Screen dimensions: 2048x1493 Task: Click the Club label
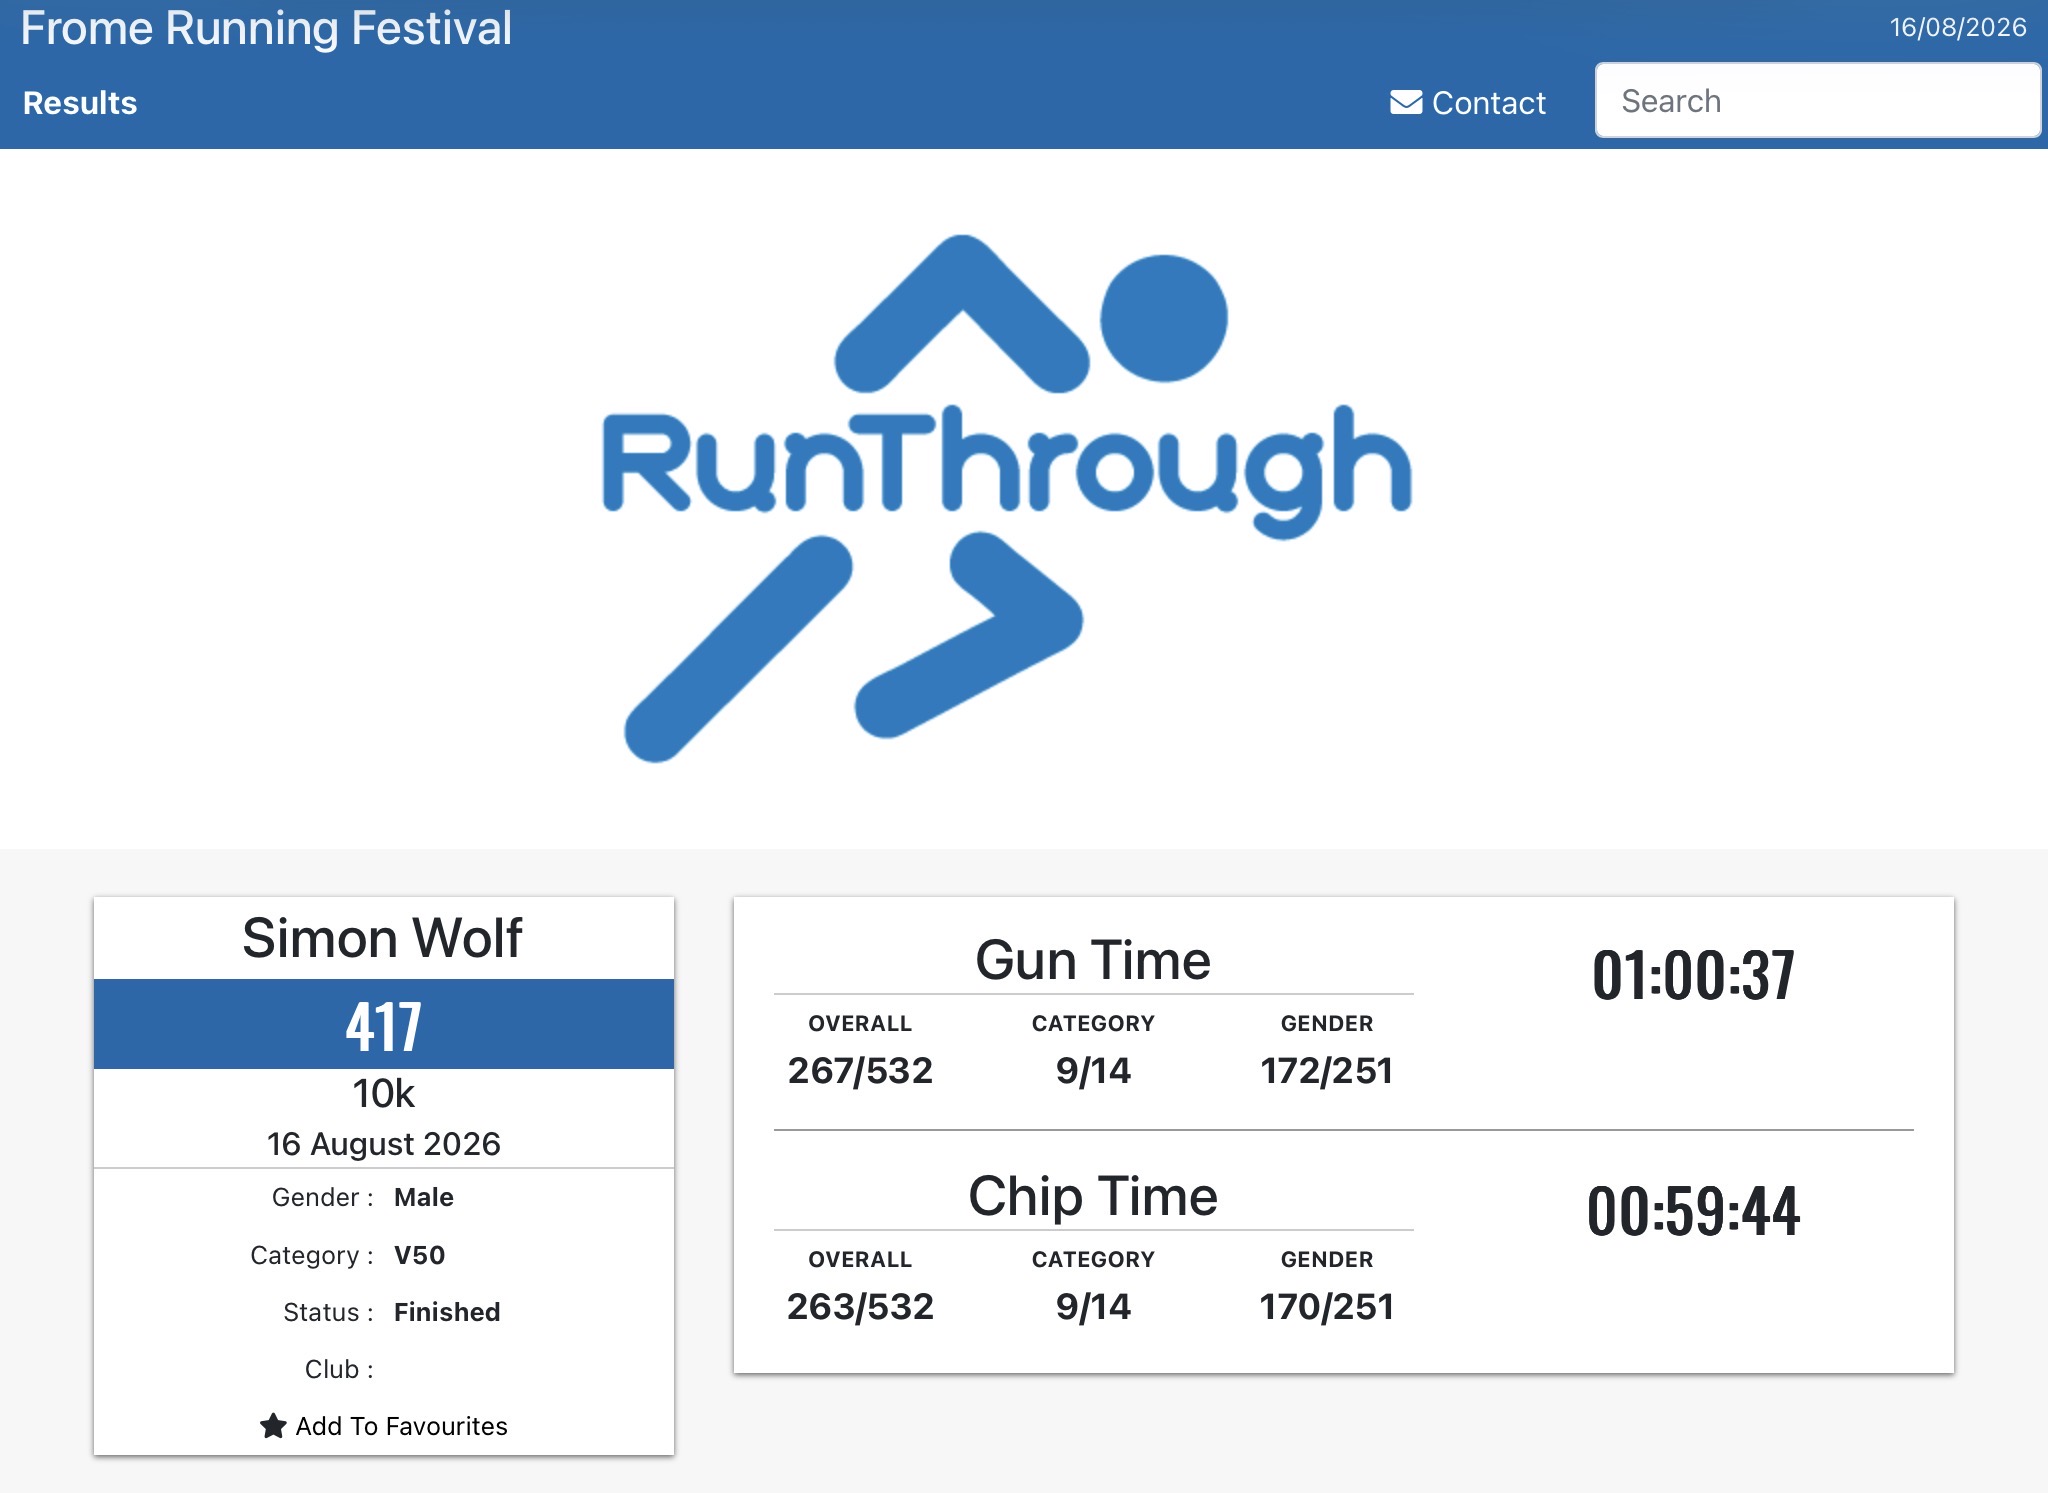click(339, 1369)
